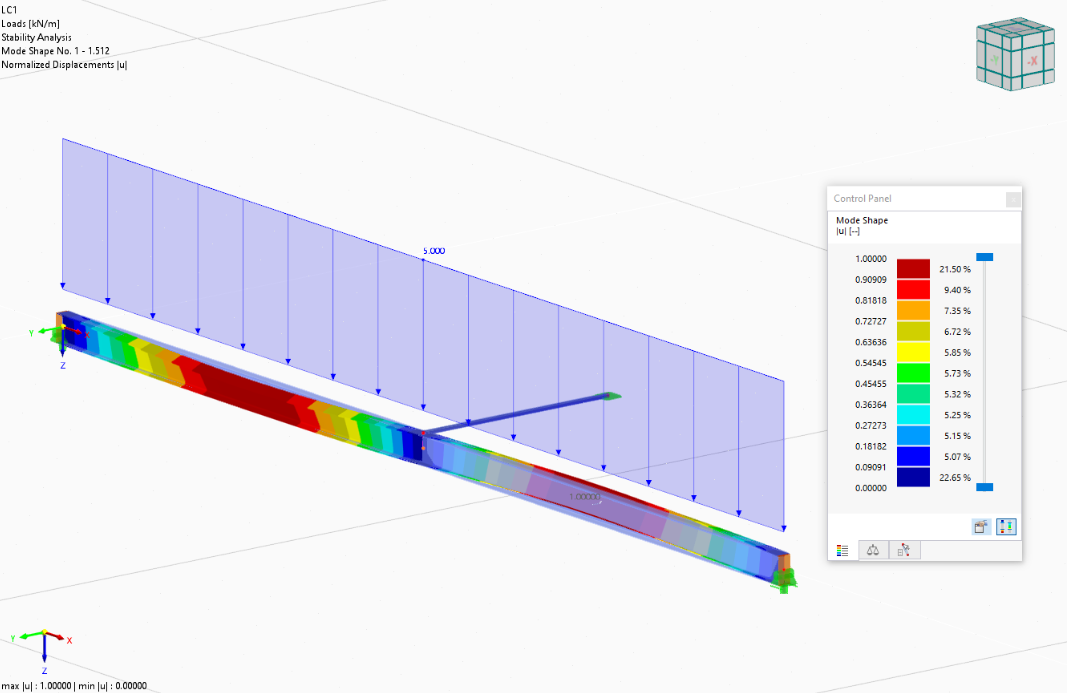The height and width of the screenshot is (693, 1067).
Task: Click the bright green 5.73 % color swatch
Action: point(913,373)
